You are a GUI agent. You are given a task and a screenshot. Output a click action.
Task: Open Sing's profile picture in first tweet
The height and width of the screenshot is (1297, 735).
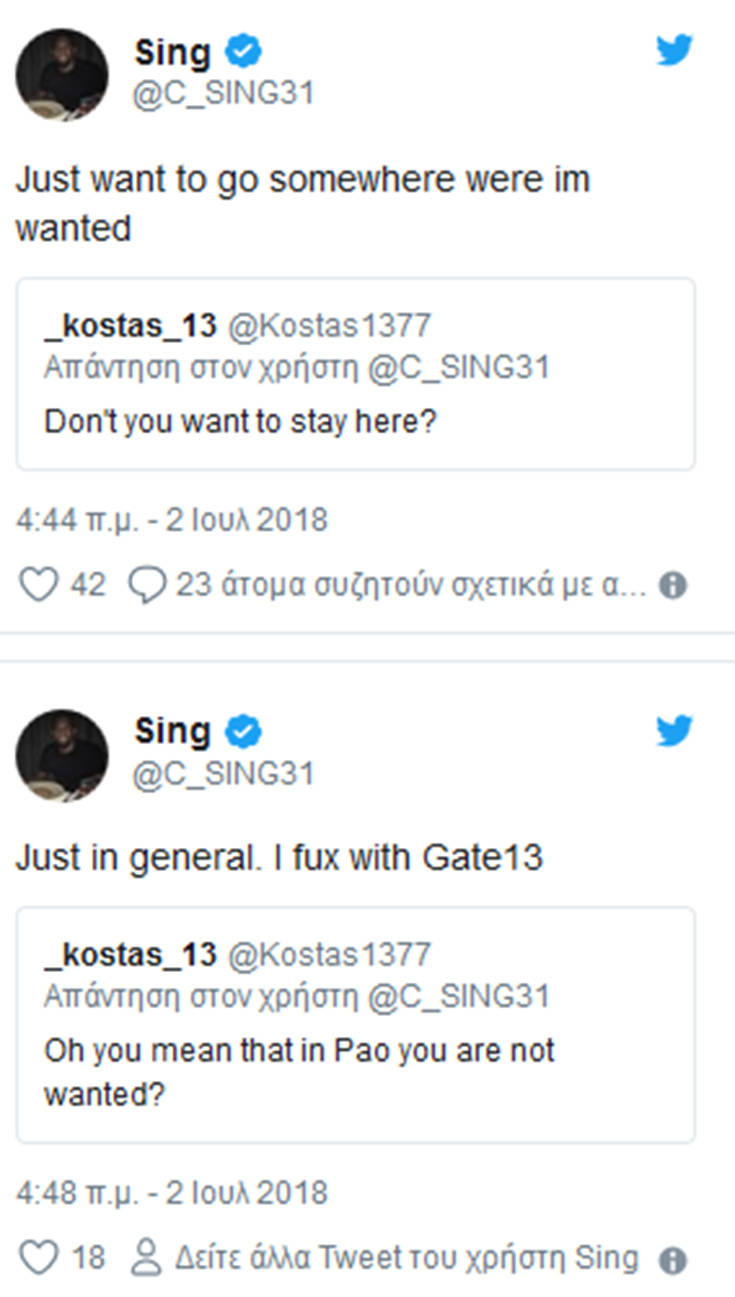click(x=62, y=75)
